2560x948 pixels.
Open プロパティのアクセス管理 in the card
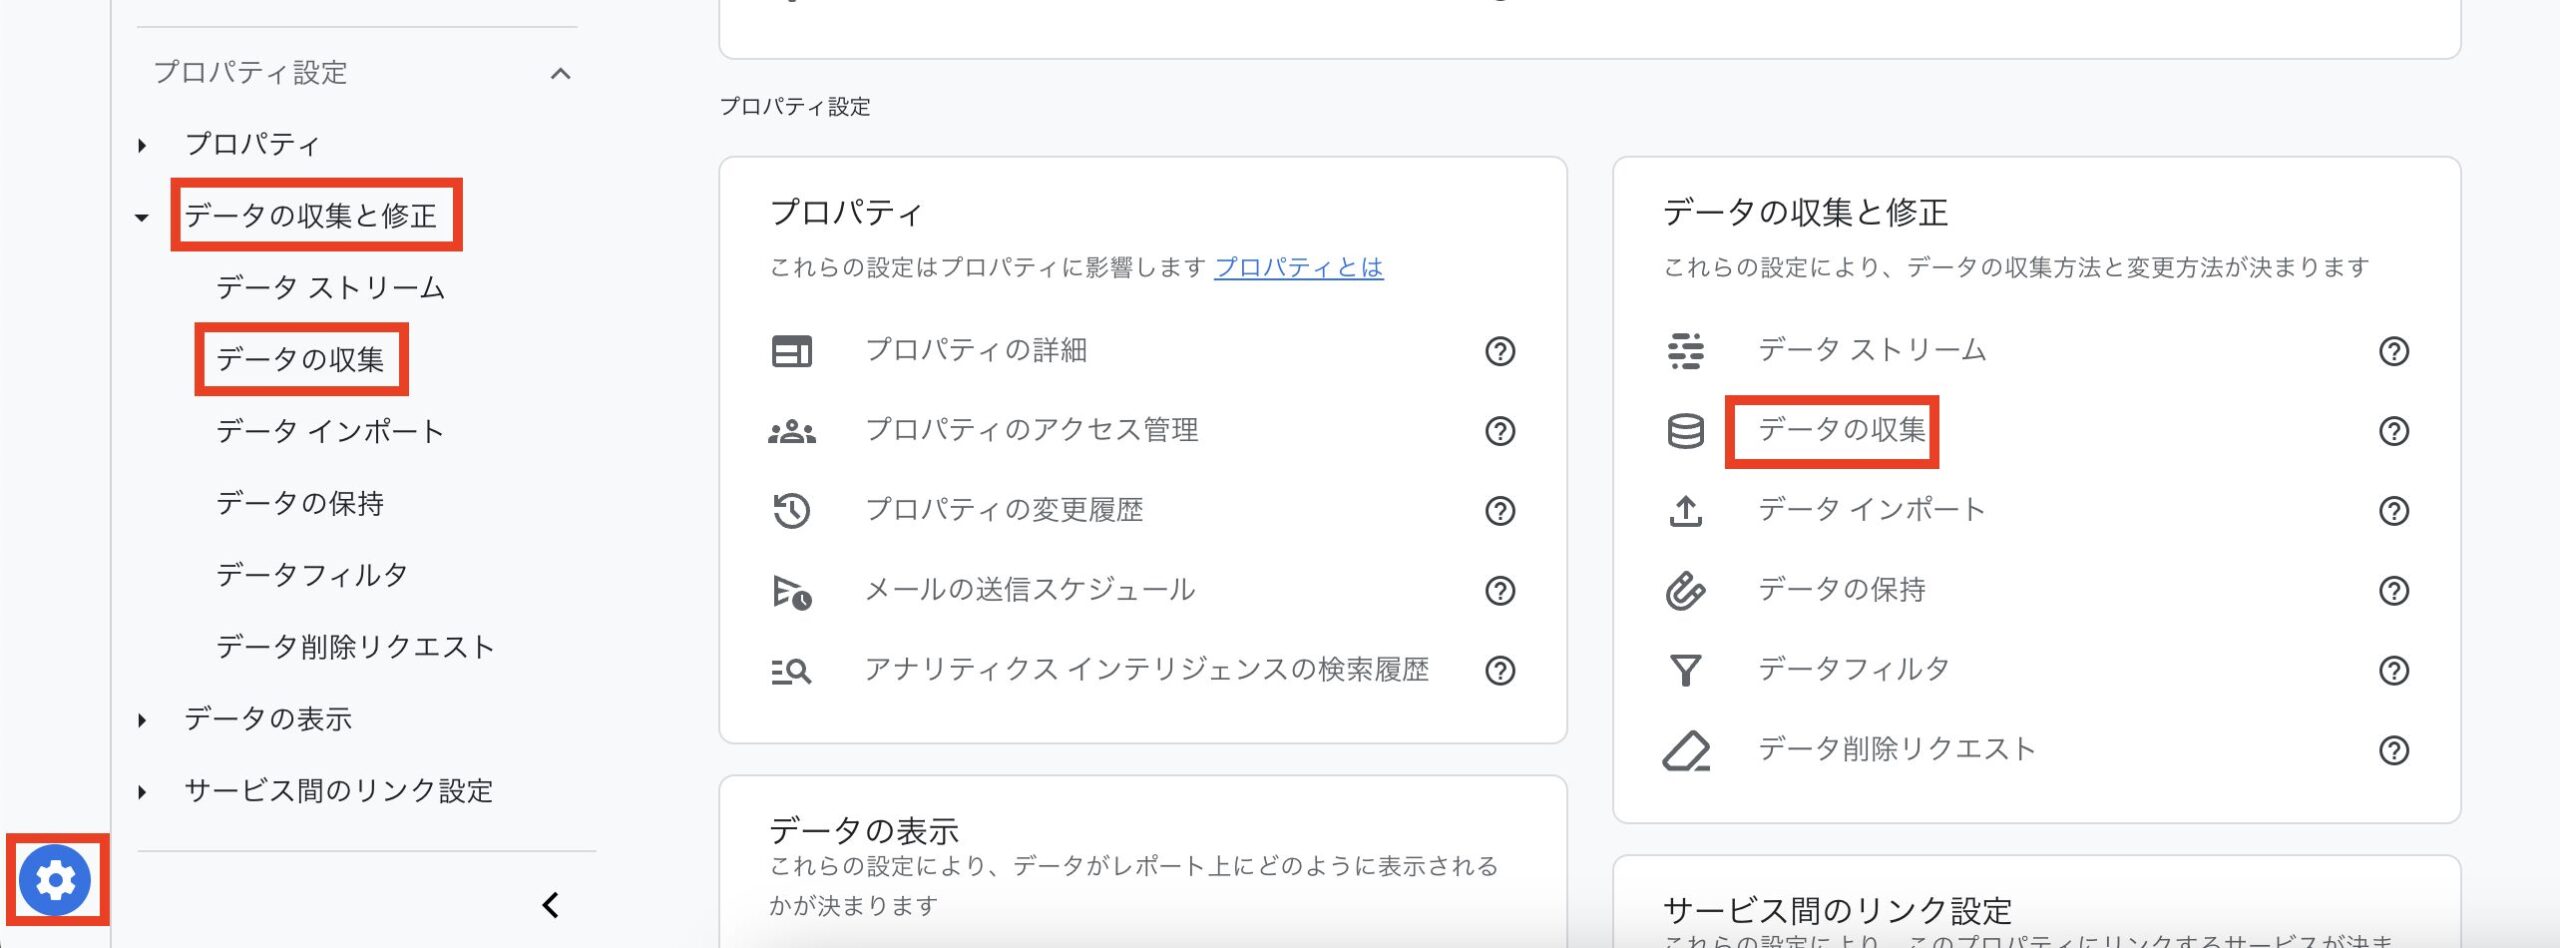coord(1032,430)
